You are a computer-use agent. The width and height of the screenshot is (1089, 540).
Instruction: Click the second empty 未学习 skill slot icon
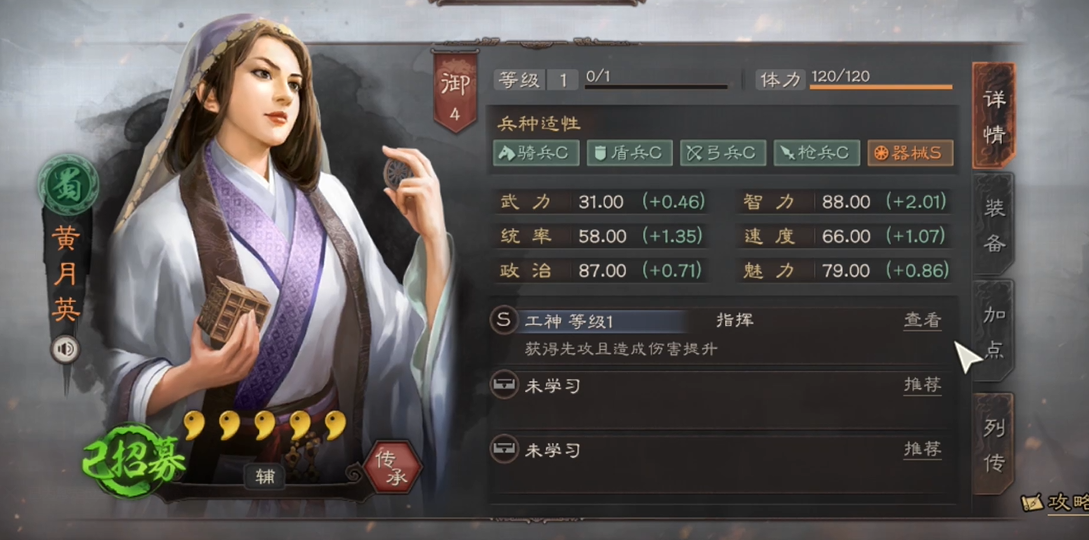click(504, 449)
